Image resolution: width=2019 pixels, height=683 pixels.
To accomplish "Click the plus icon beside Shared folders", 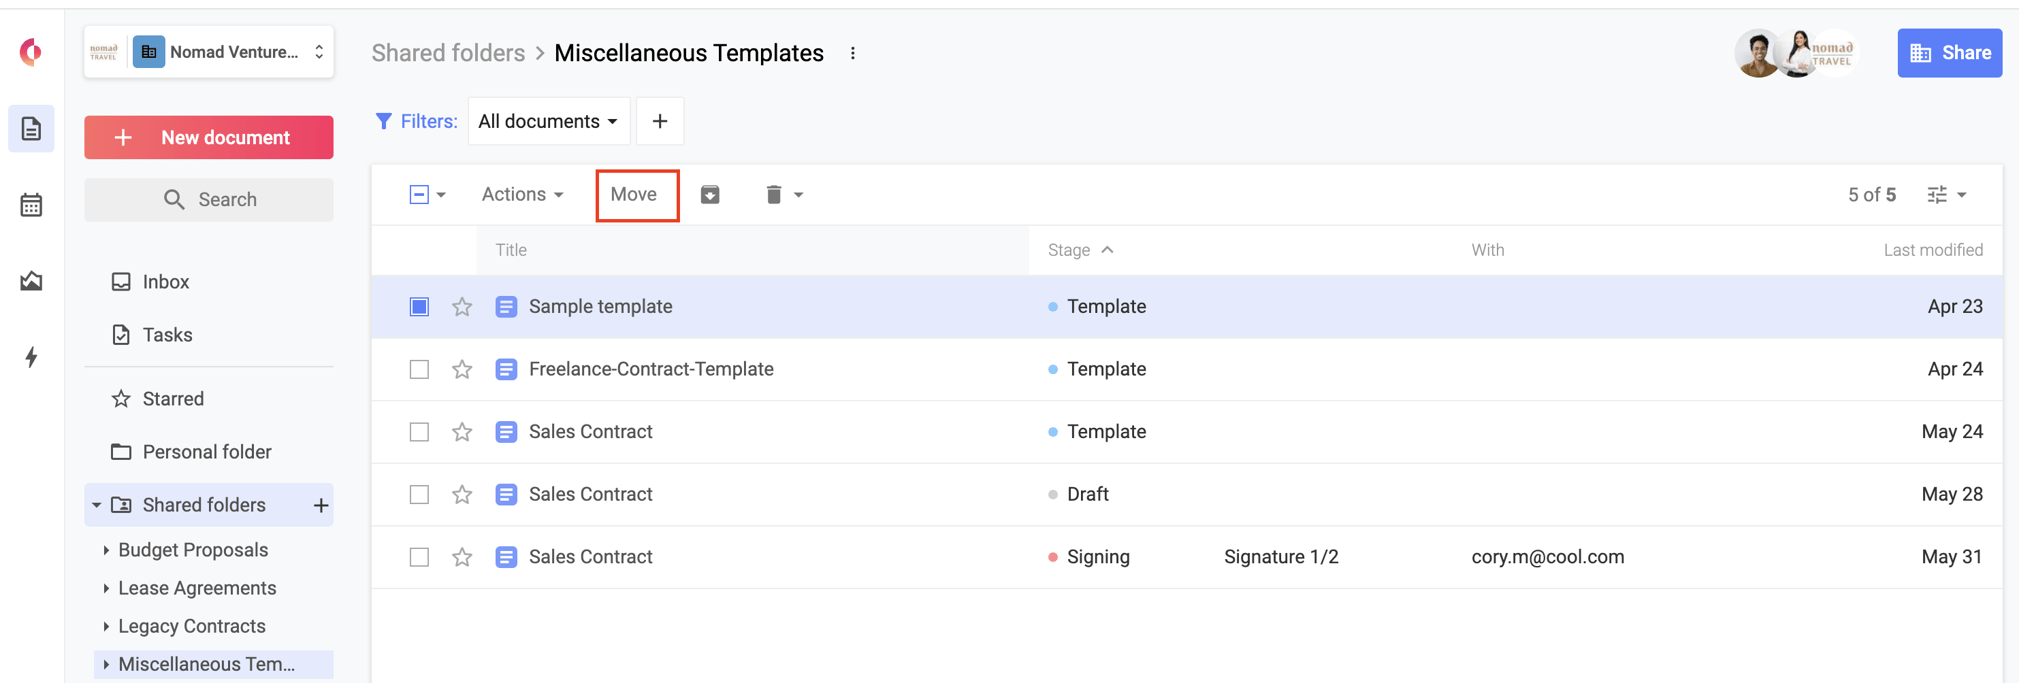I will point(321,506).
